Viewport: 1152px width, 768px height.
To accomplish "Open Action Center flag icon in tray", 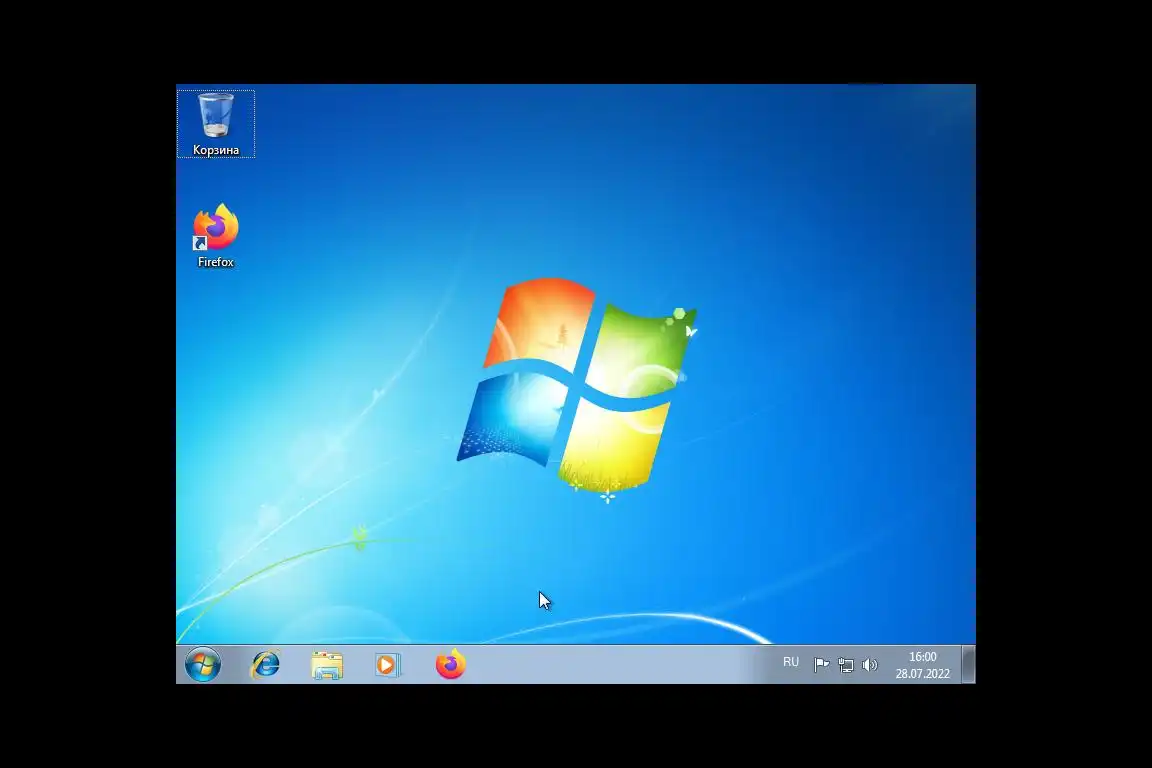I will click(x=821, y=665).
